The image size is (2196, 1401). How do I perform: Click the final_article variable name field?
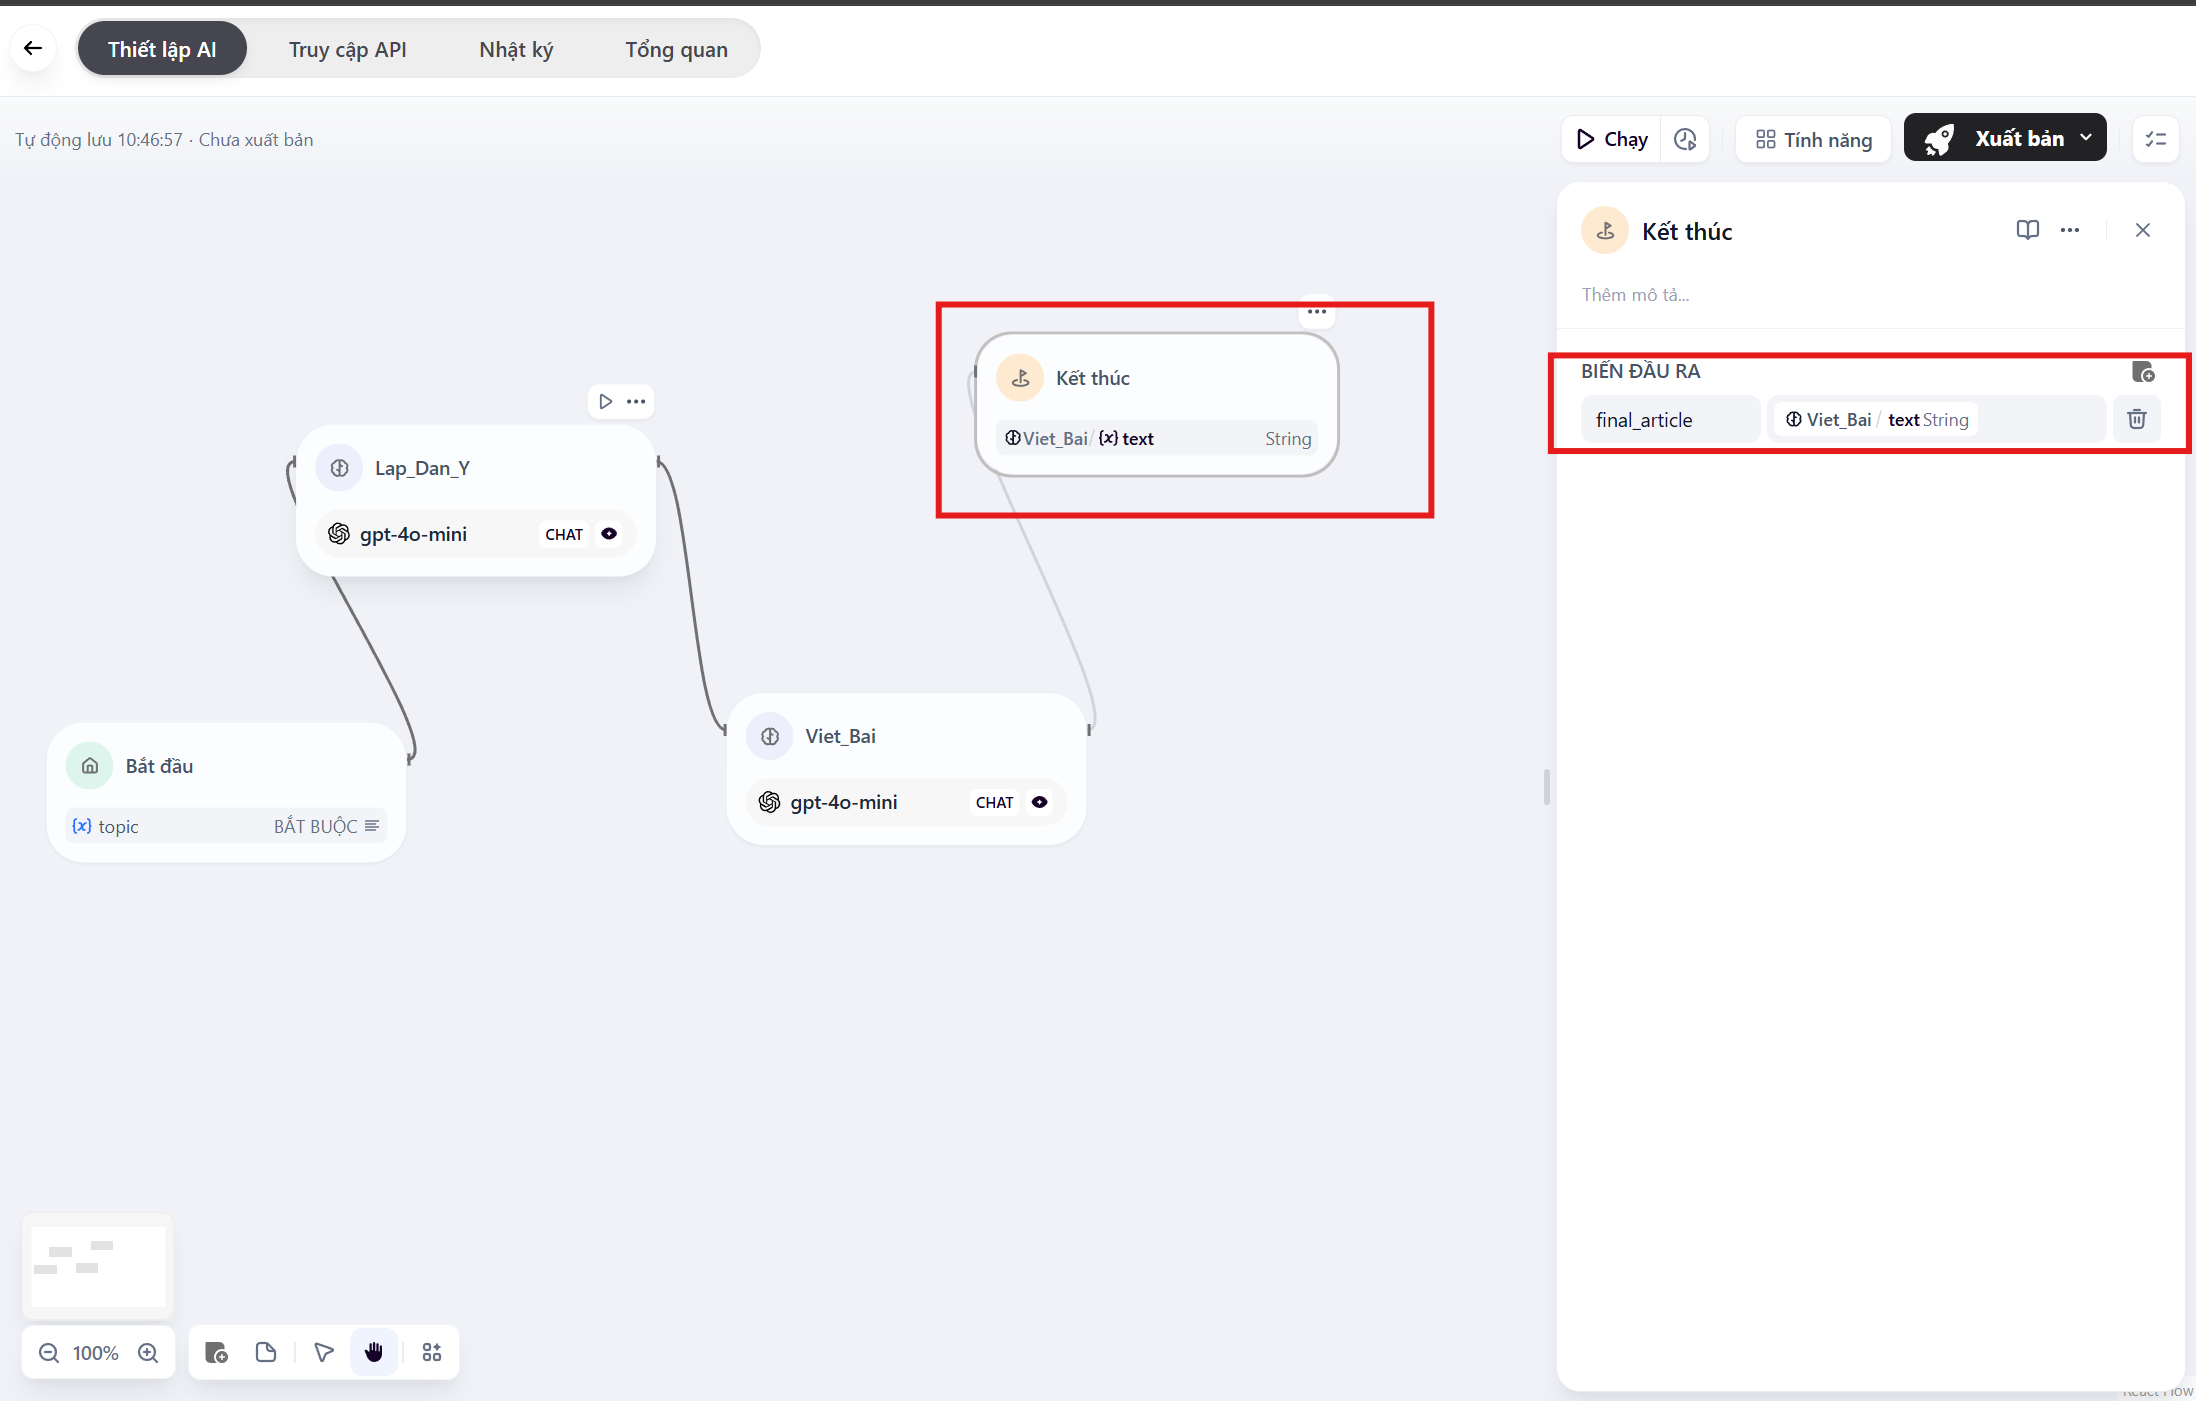coord(1668,420)
